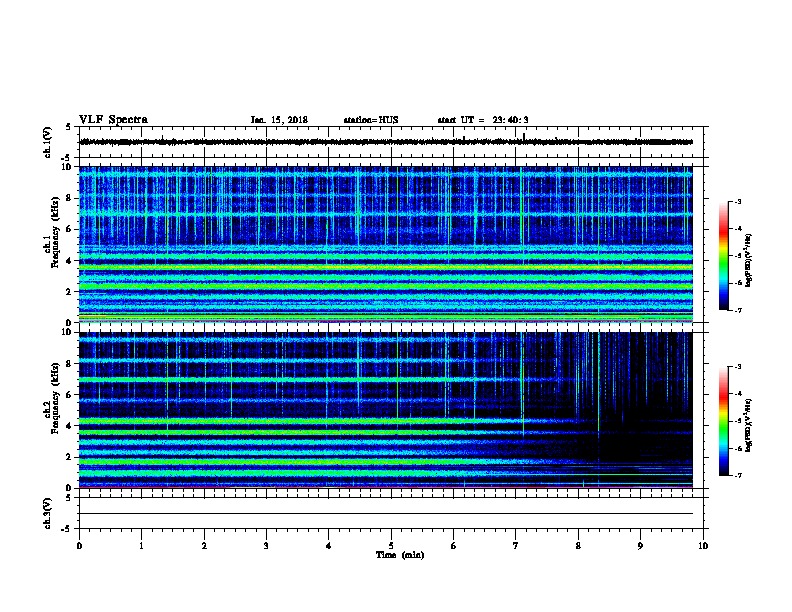792x612 pixels.
Task: Click the time axis tick label '3'
Action: [x=266, y=546]
